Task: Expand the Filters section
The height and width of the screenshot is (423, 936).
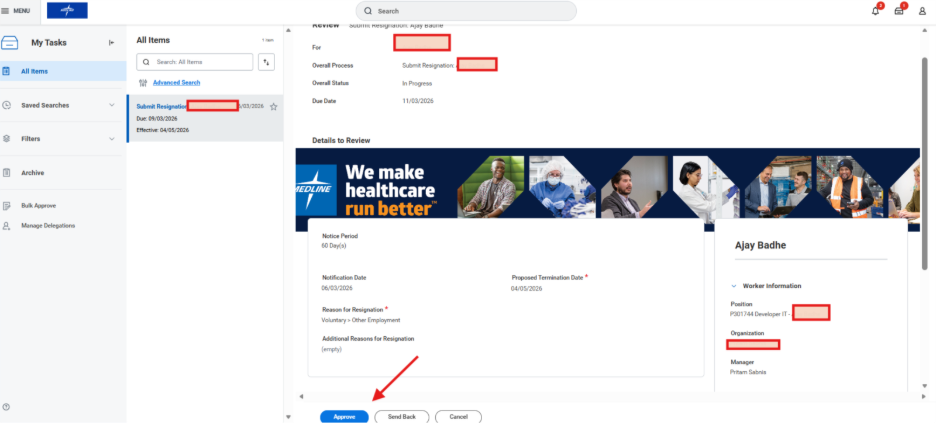Action: pyautogui.click(x=111, y=138)
